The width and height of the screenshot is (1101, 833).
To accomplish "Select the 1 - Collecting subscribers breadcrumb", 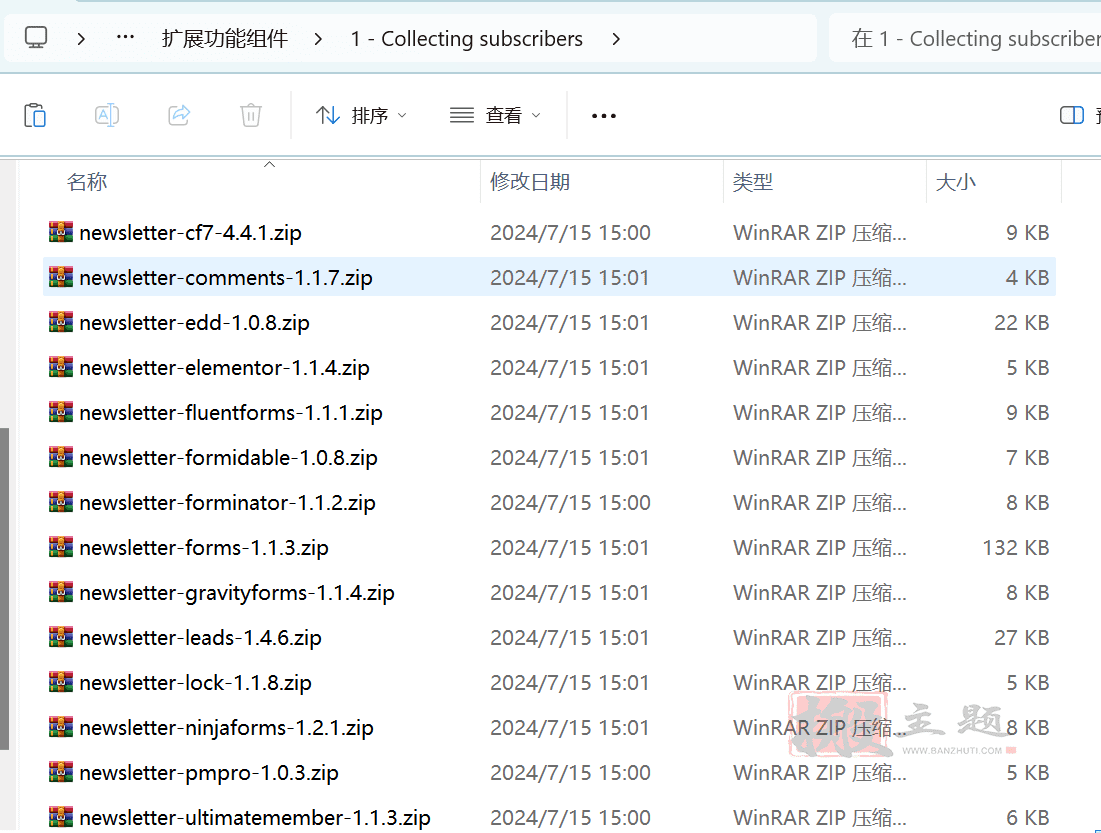I will click(x=466, y=39).
